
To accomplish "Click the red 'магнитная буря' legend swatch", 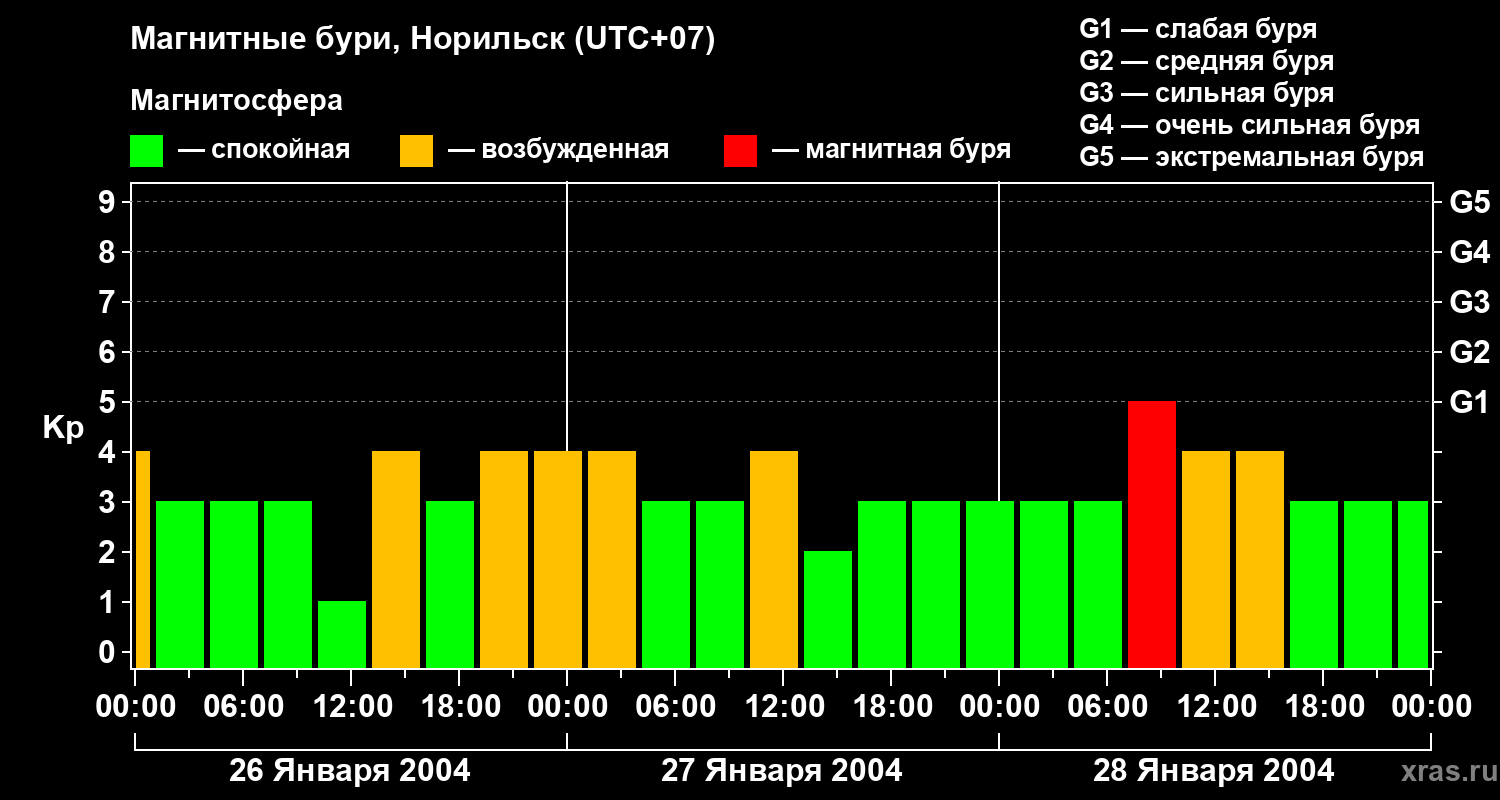I will click(740, 151).
